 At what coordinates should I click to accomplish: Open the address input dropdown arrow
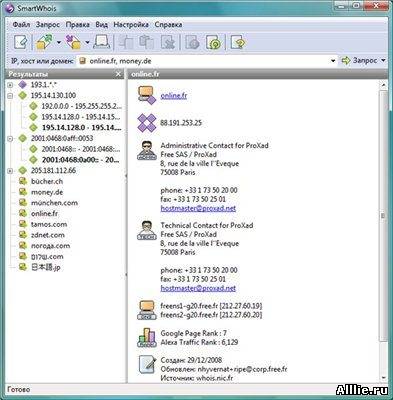click(x=333, y=61)
